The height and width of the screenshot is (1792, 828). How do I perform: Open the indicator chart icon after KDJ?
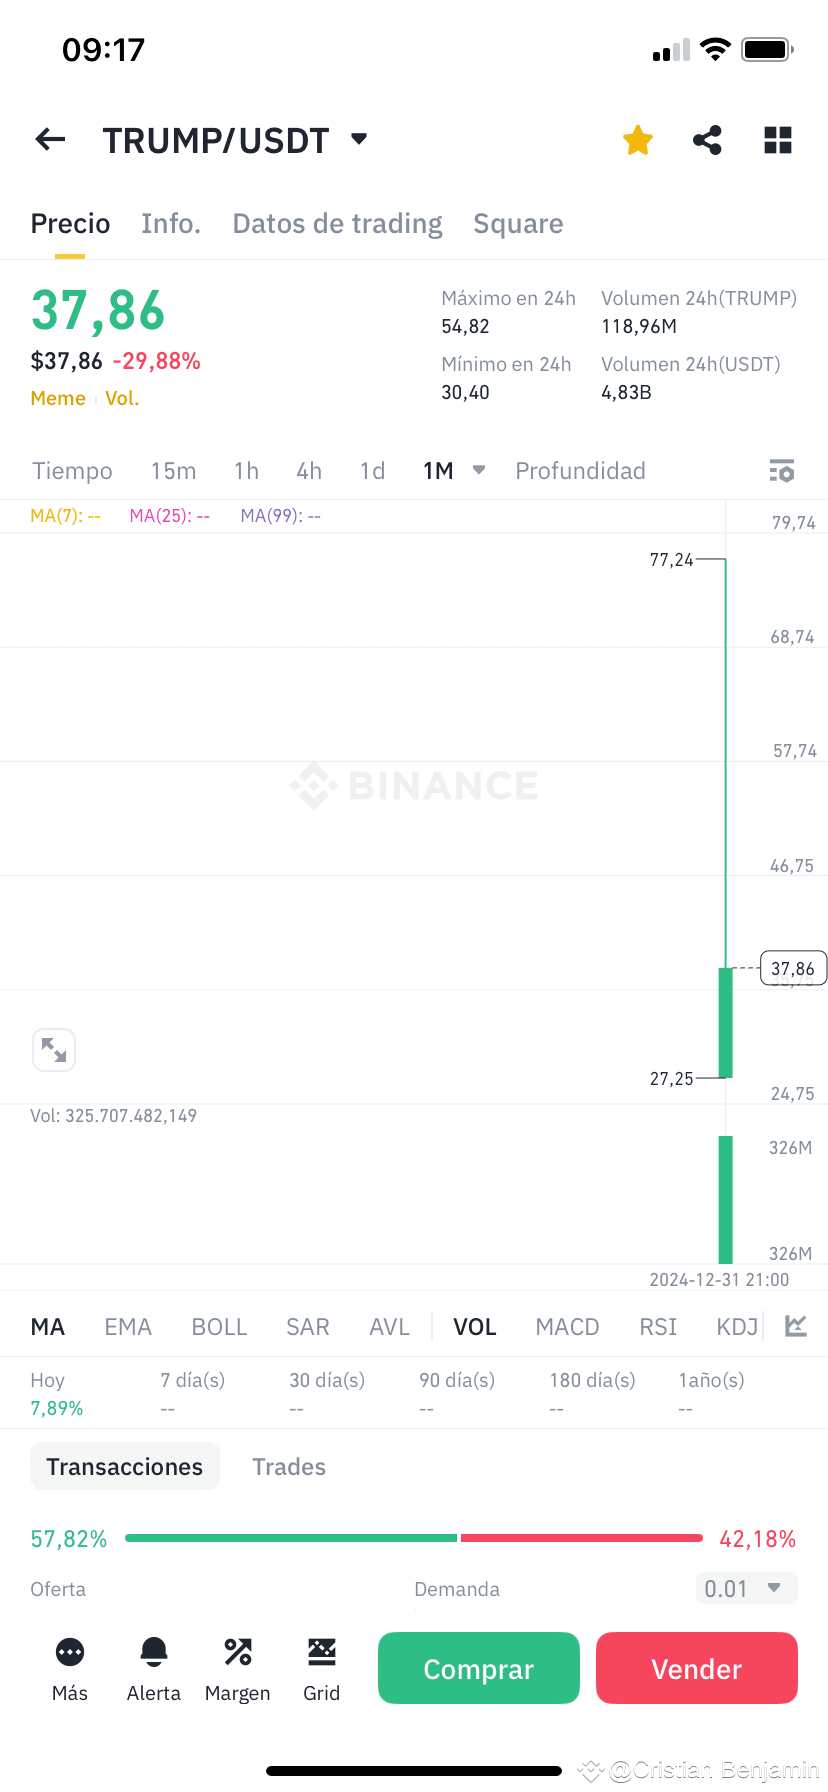(x=796, y=1326)
